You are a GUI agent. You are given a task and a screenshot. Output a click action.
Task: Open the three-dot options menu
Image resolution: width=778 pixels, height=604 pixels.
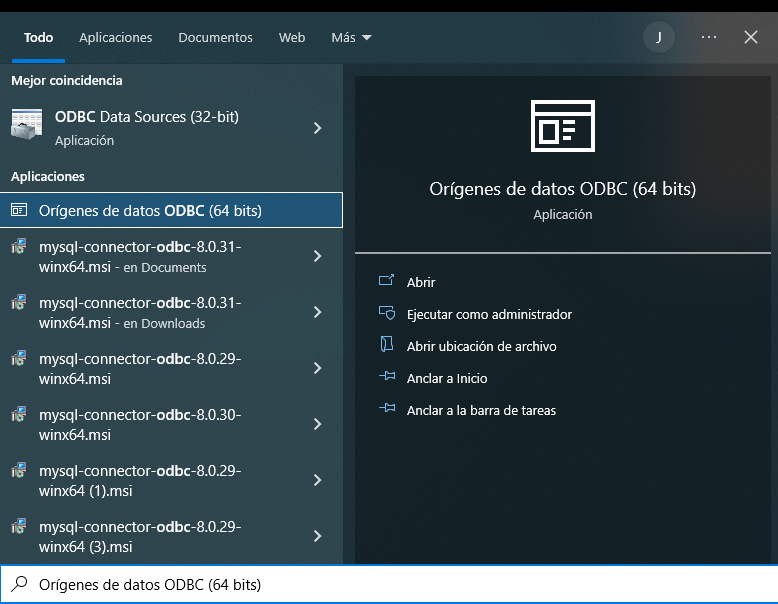coord(709,37)
